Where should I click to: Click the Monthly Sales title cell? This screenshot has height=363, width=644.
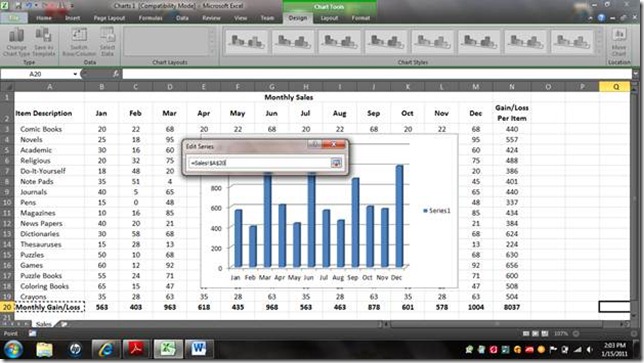[288, 97]
